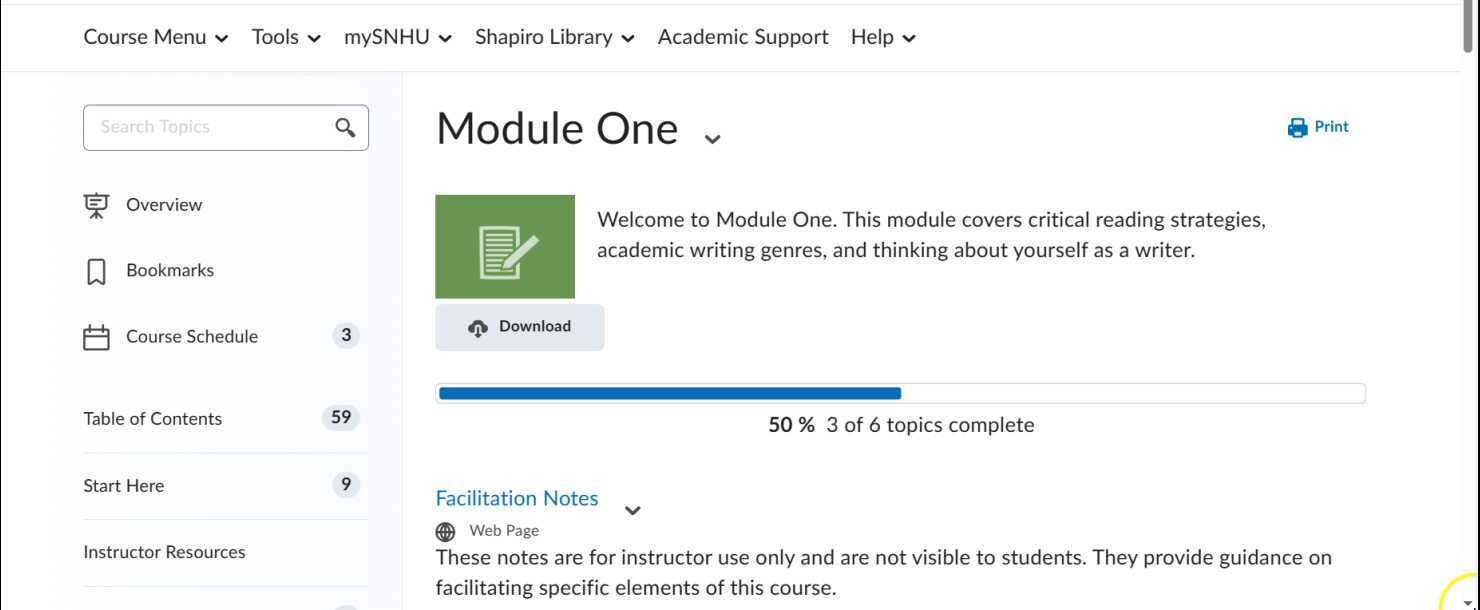Expand the Tools menu
The image size is (1480, 610).
286,37
